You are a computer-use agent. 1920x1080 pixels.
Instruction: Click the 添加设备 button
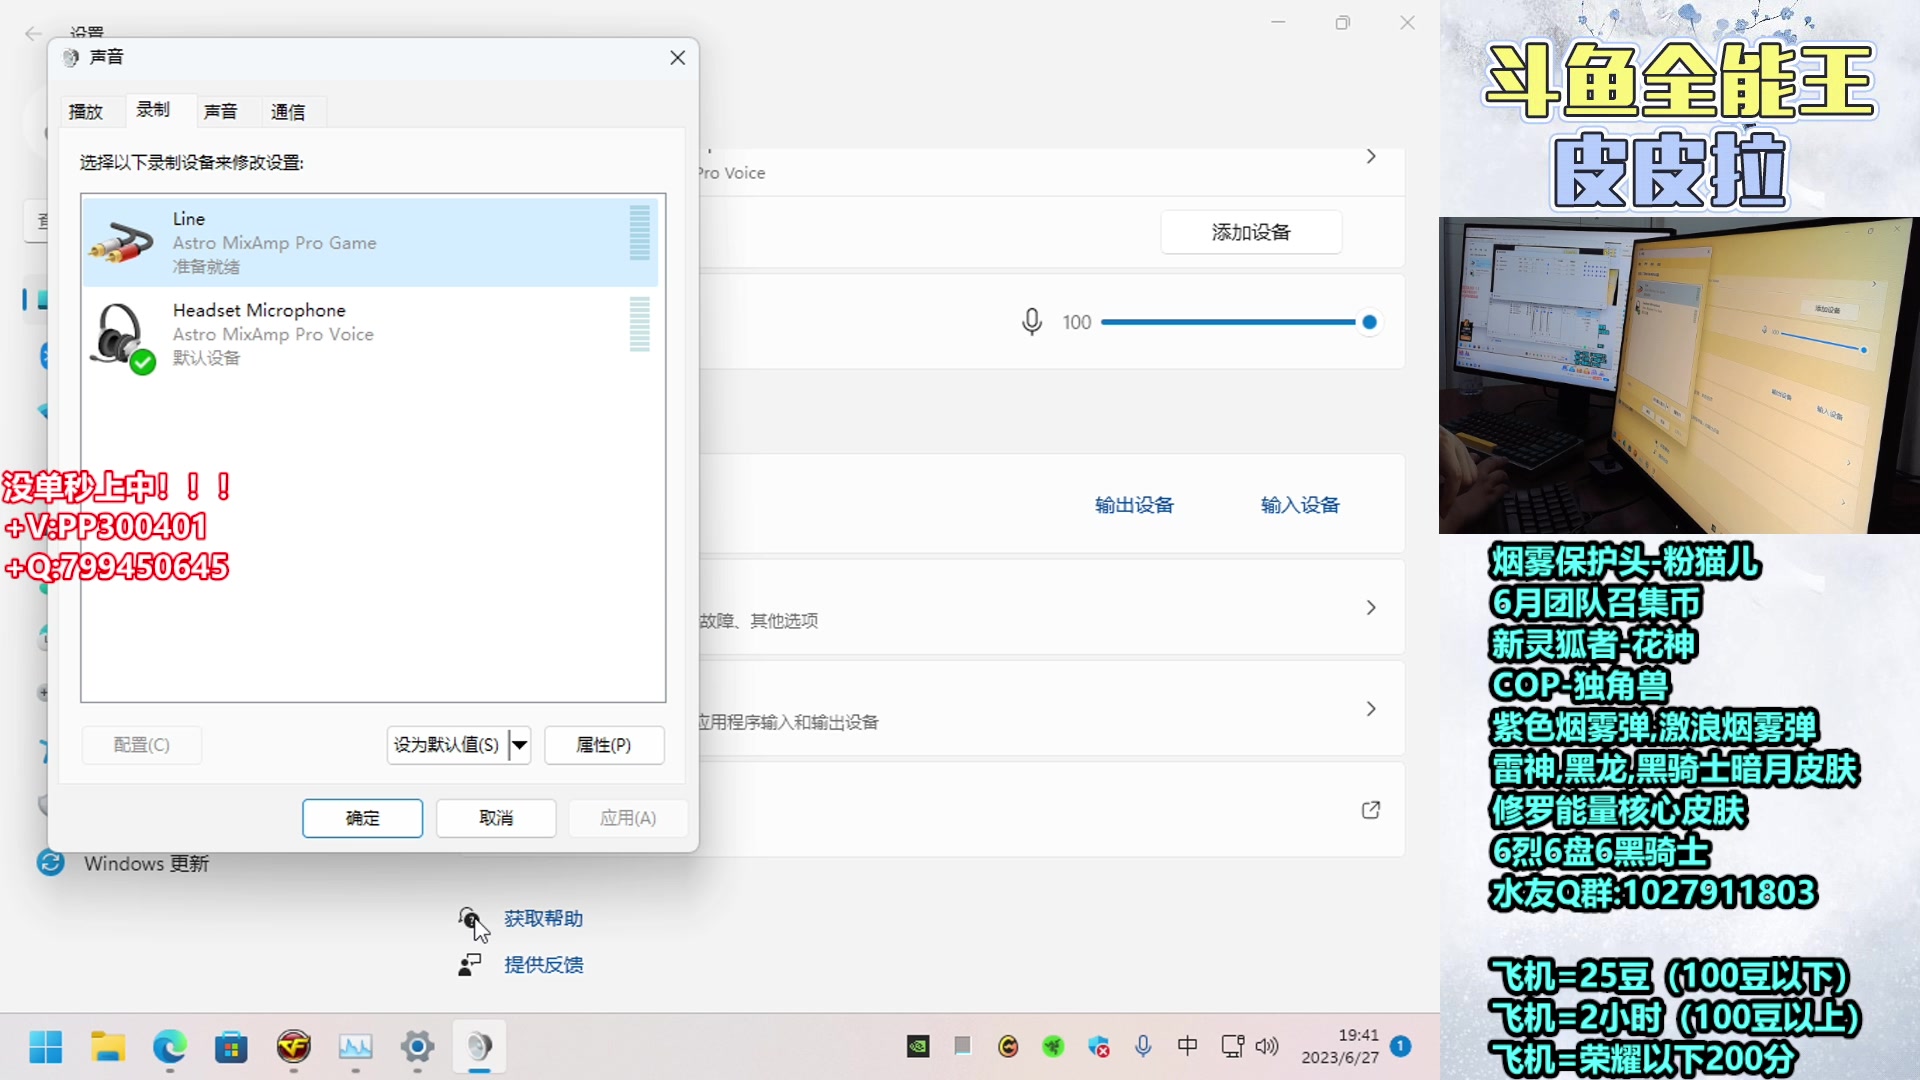(x=1251, y=231)
